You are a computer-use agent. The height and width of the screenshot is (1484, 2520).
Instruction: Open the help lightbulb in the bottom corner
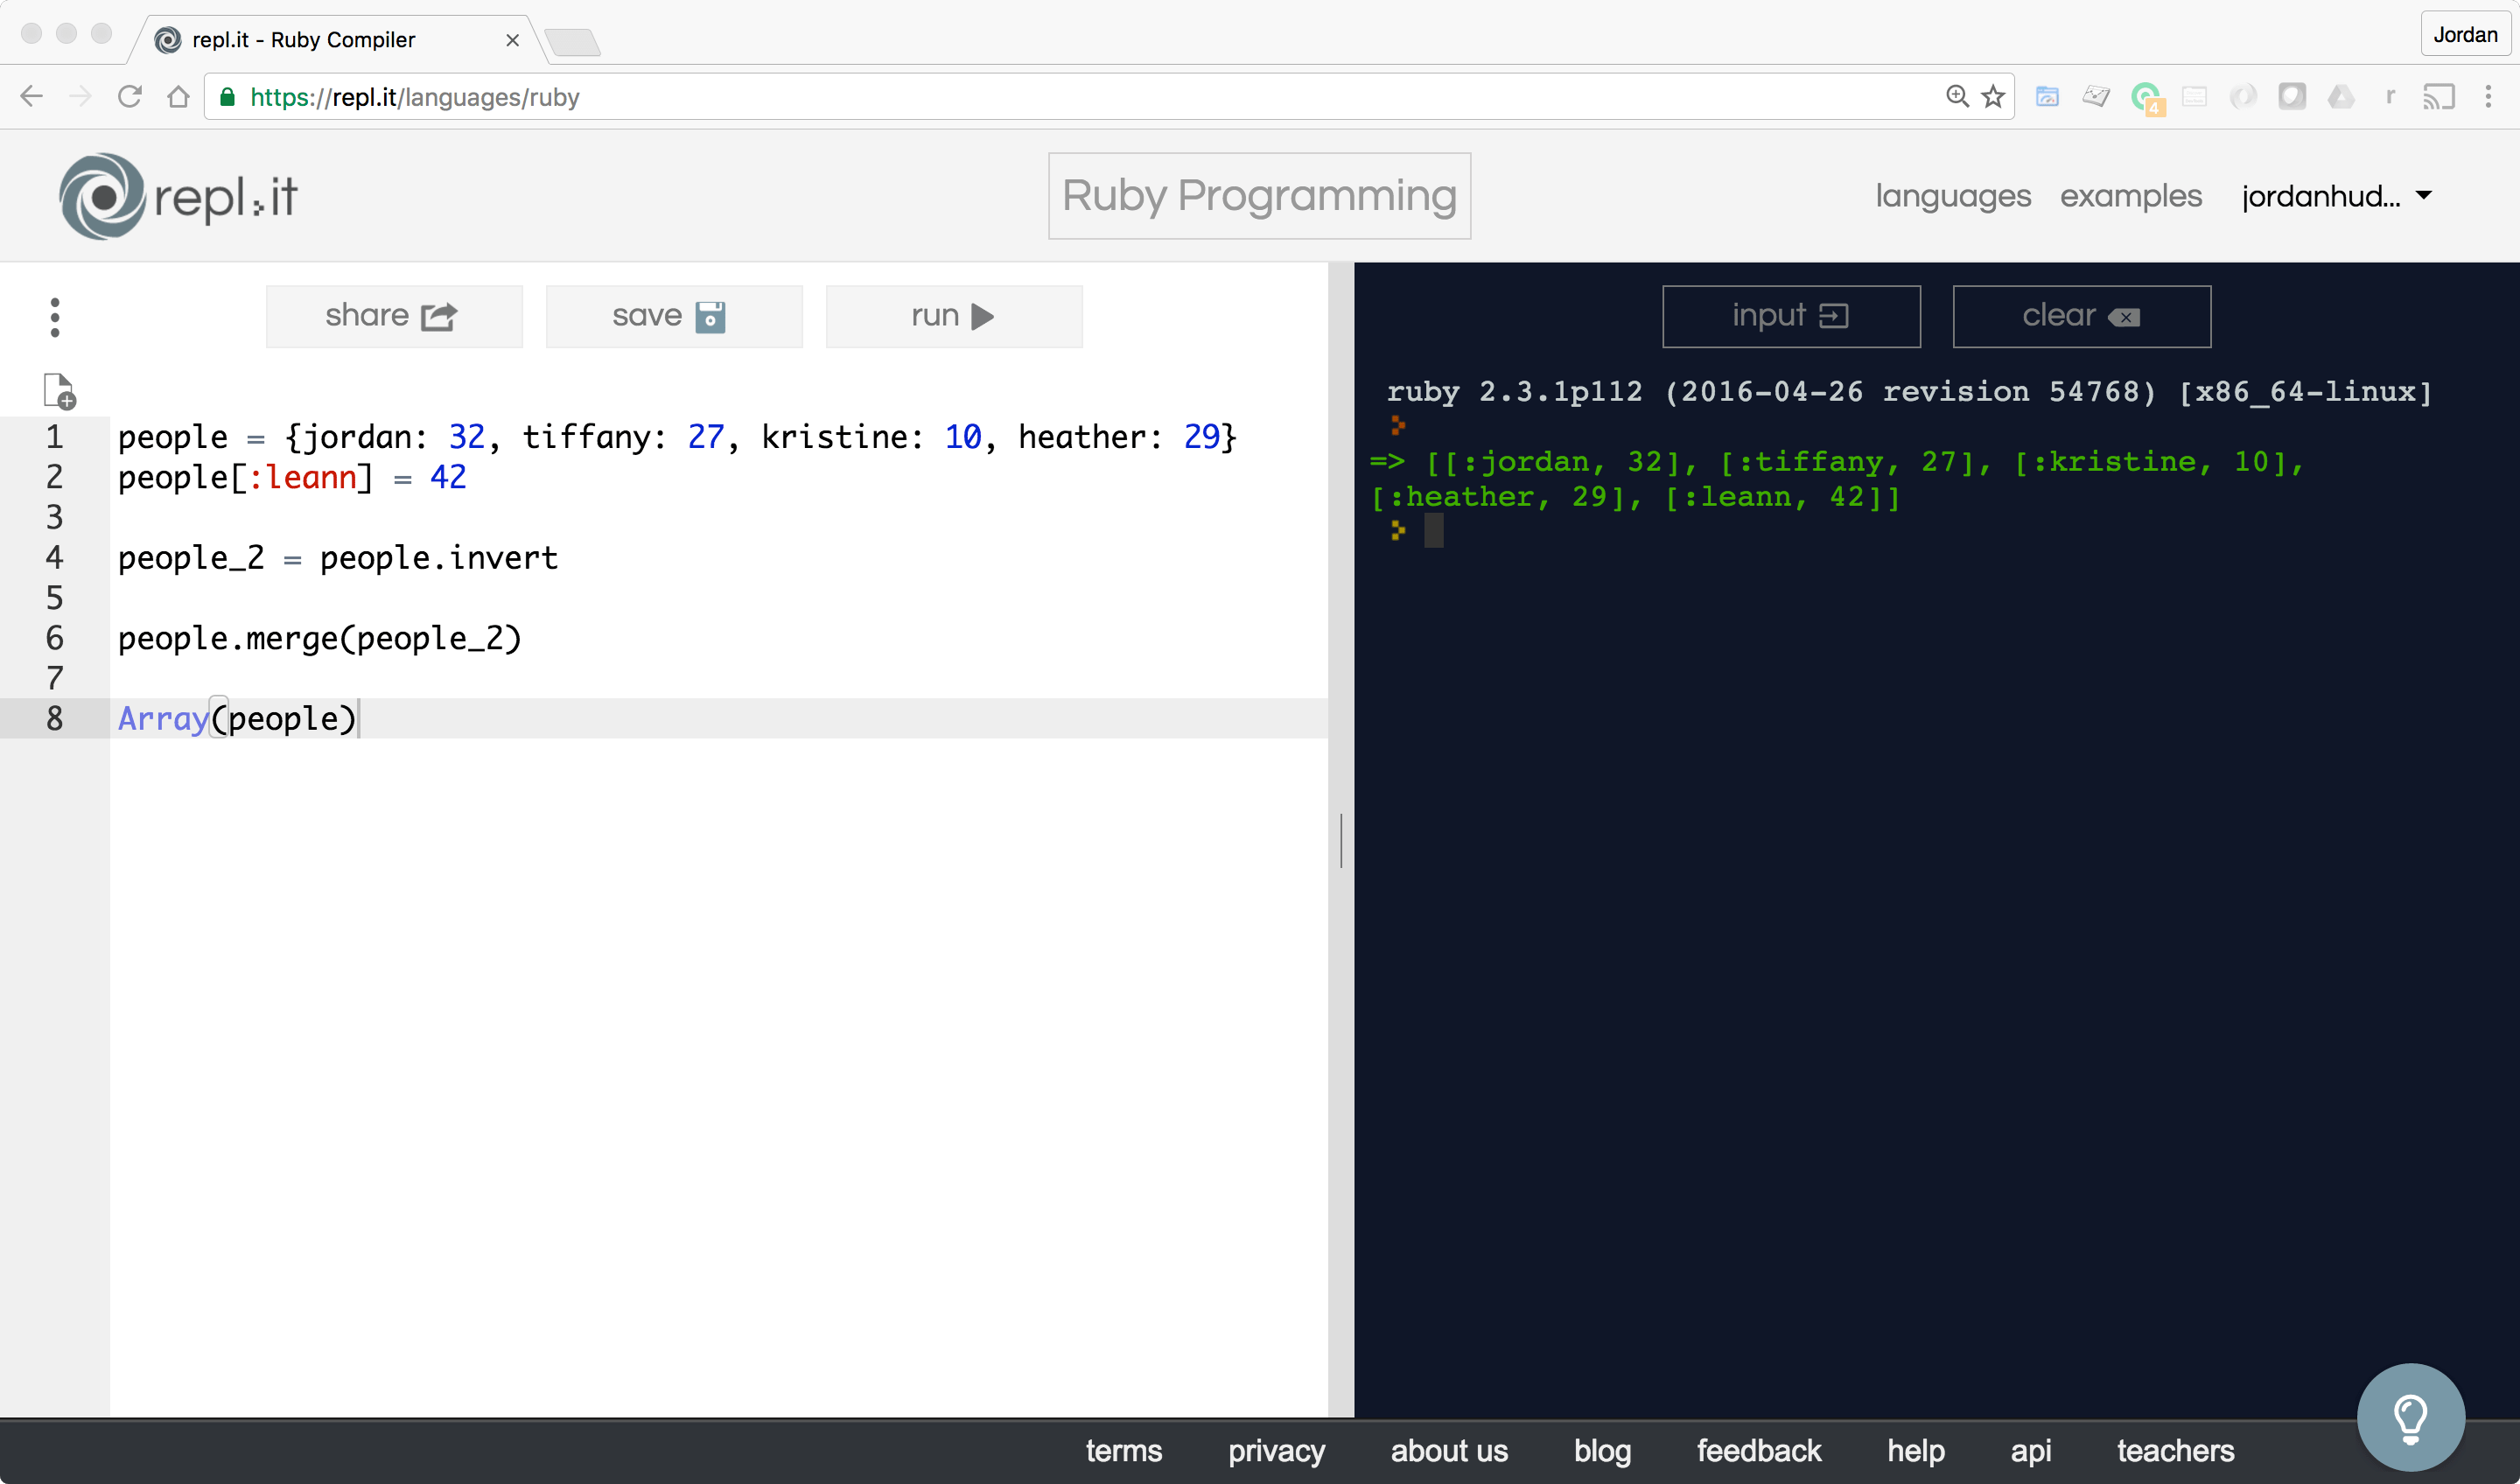pyautogui.click(x=2410, y=1416)
